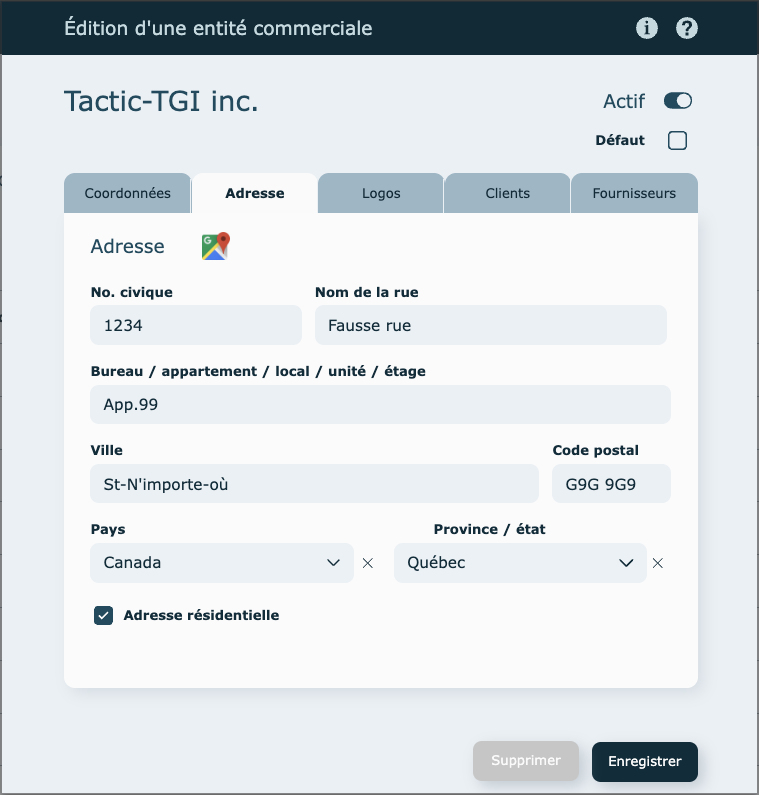759x795 pixels.
Task: Edit the Code postal field
Action: point(610,484)
